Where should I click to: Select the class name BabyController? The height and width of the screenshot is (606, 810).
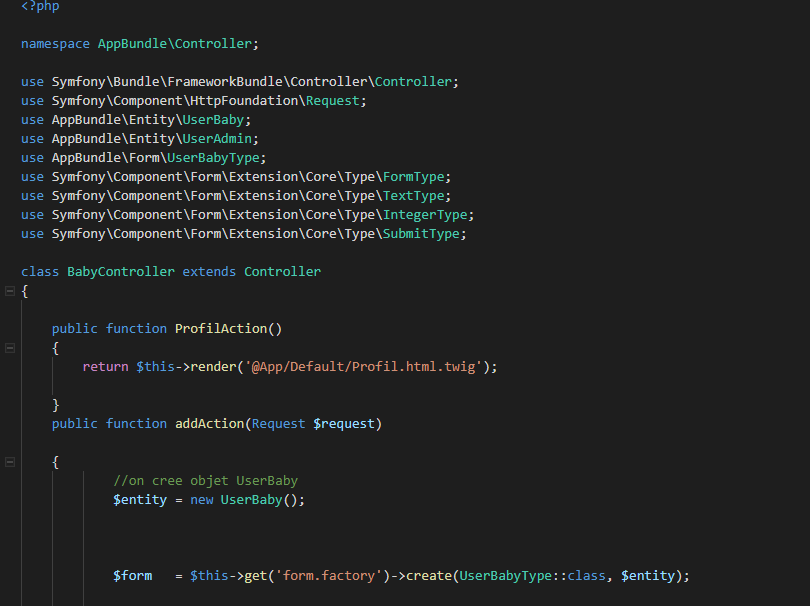120,271
